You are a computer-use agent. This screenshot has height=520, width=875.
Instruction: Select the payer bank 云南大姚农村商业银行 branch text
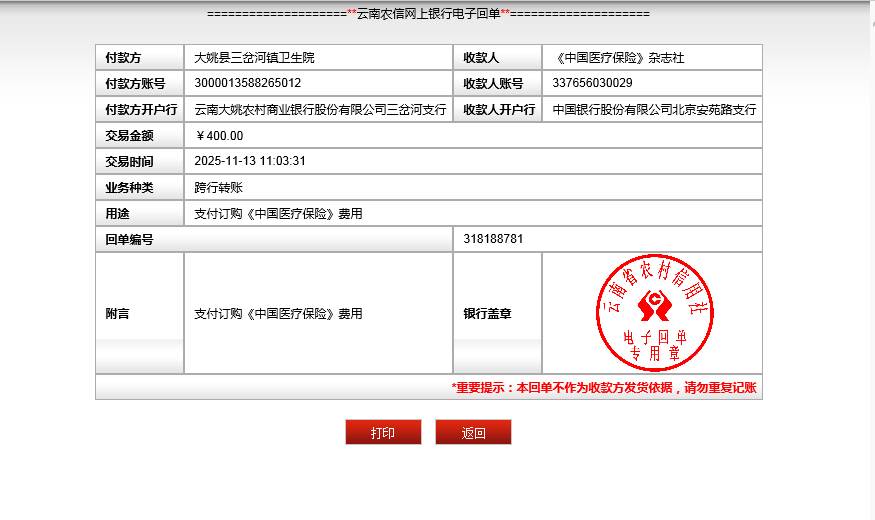click(x=319, y=110)
